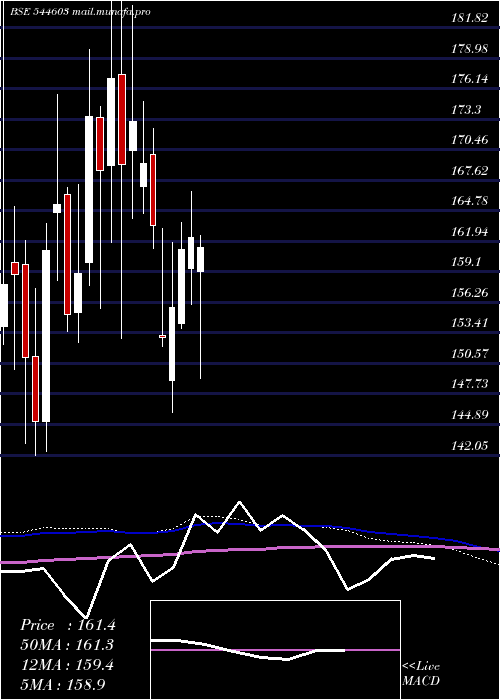
Task: Click the 173.3 price axis label
Action: pos(466,109)
